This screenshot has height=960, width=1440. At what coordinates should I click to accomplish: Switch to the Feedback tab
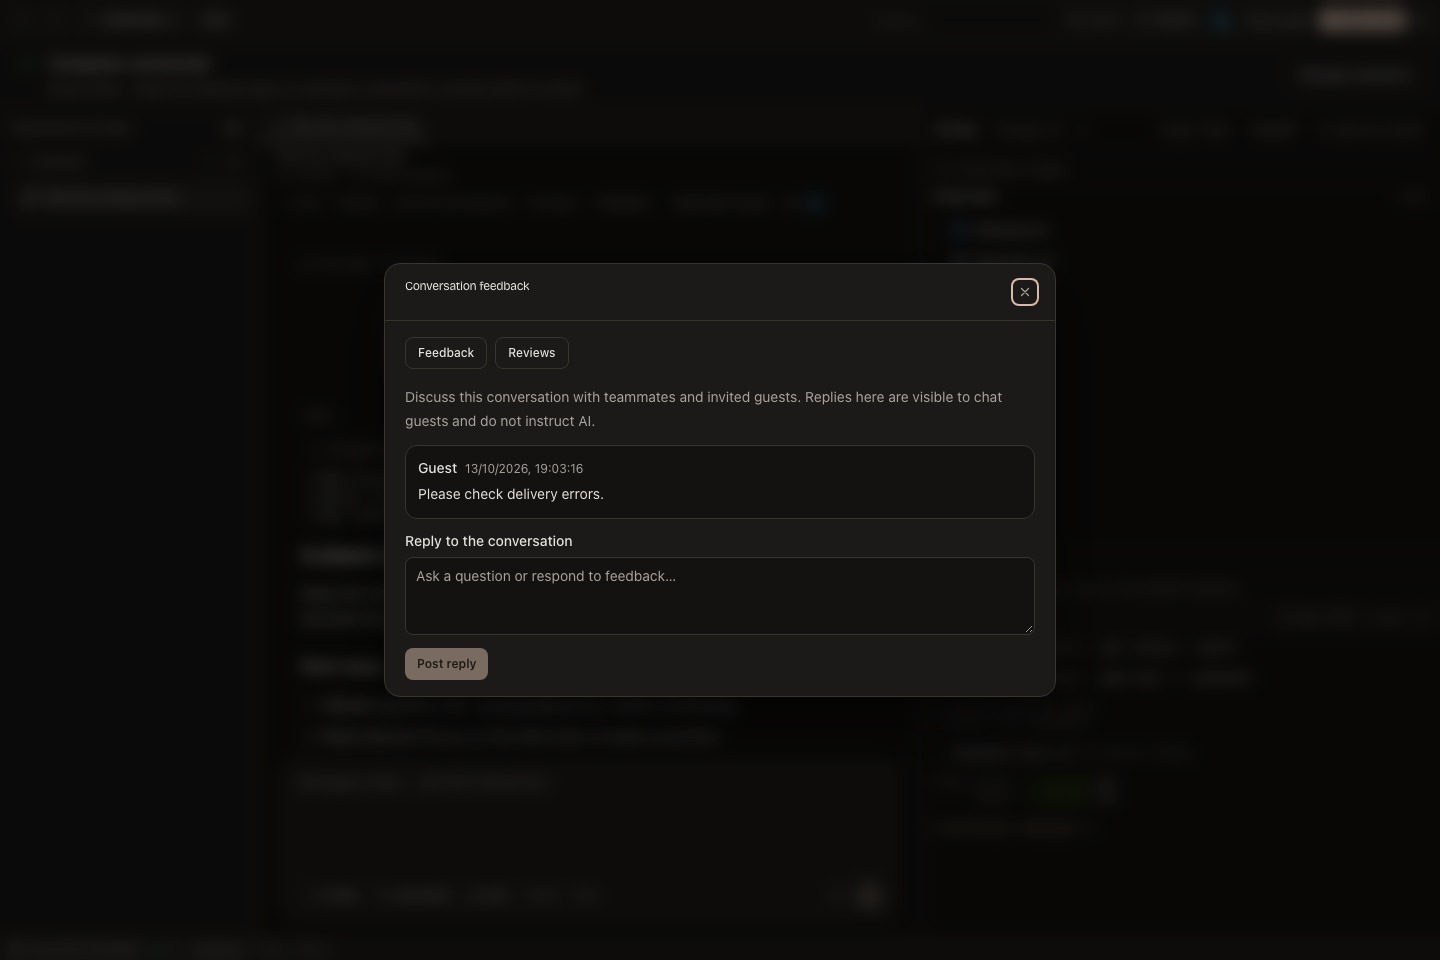[x=446, y=353]
